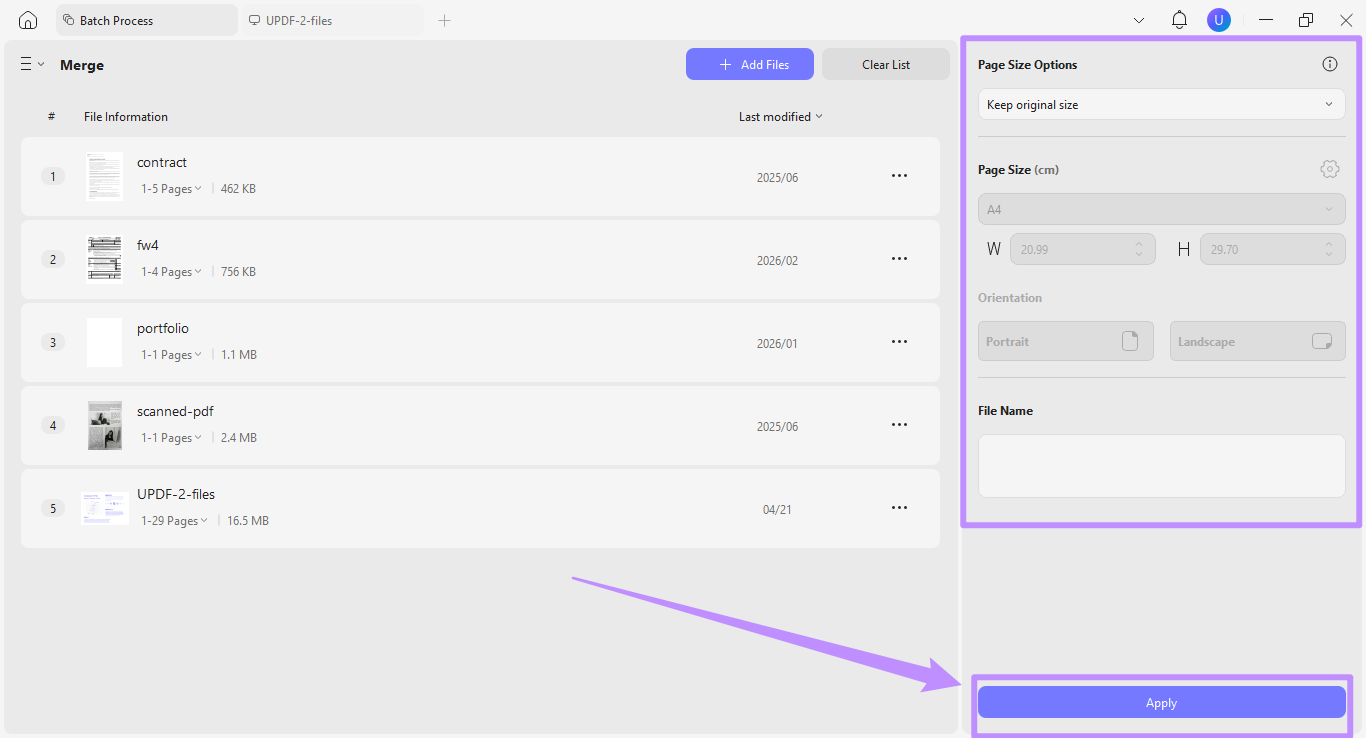
Task: Adjust the height stepper arrows
Action: pos(1329,249)
